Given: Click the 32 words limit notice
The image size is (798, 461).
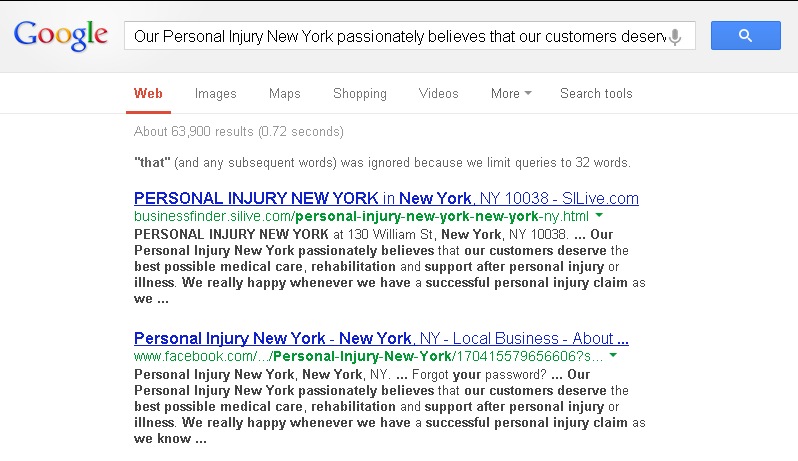Looking at the screenshot, I should [382, 163].
